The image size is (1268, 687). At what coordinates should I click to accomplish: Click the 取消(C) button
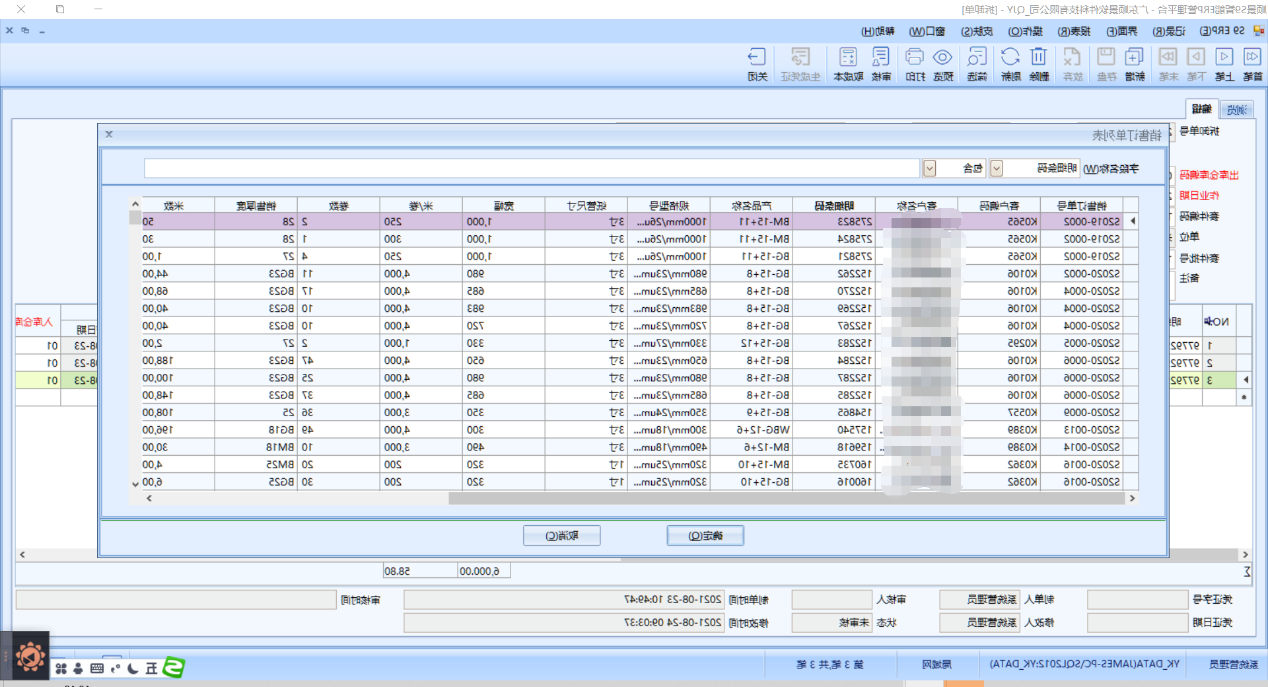click(x=561, y=535)
